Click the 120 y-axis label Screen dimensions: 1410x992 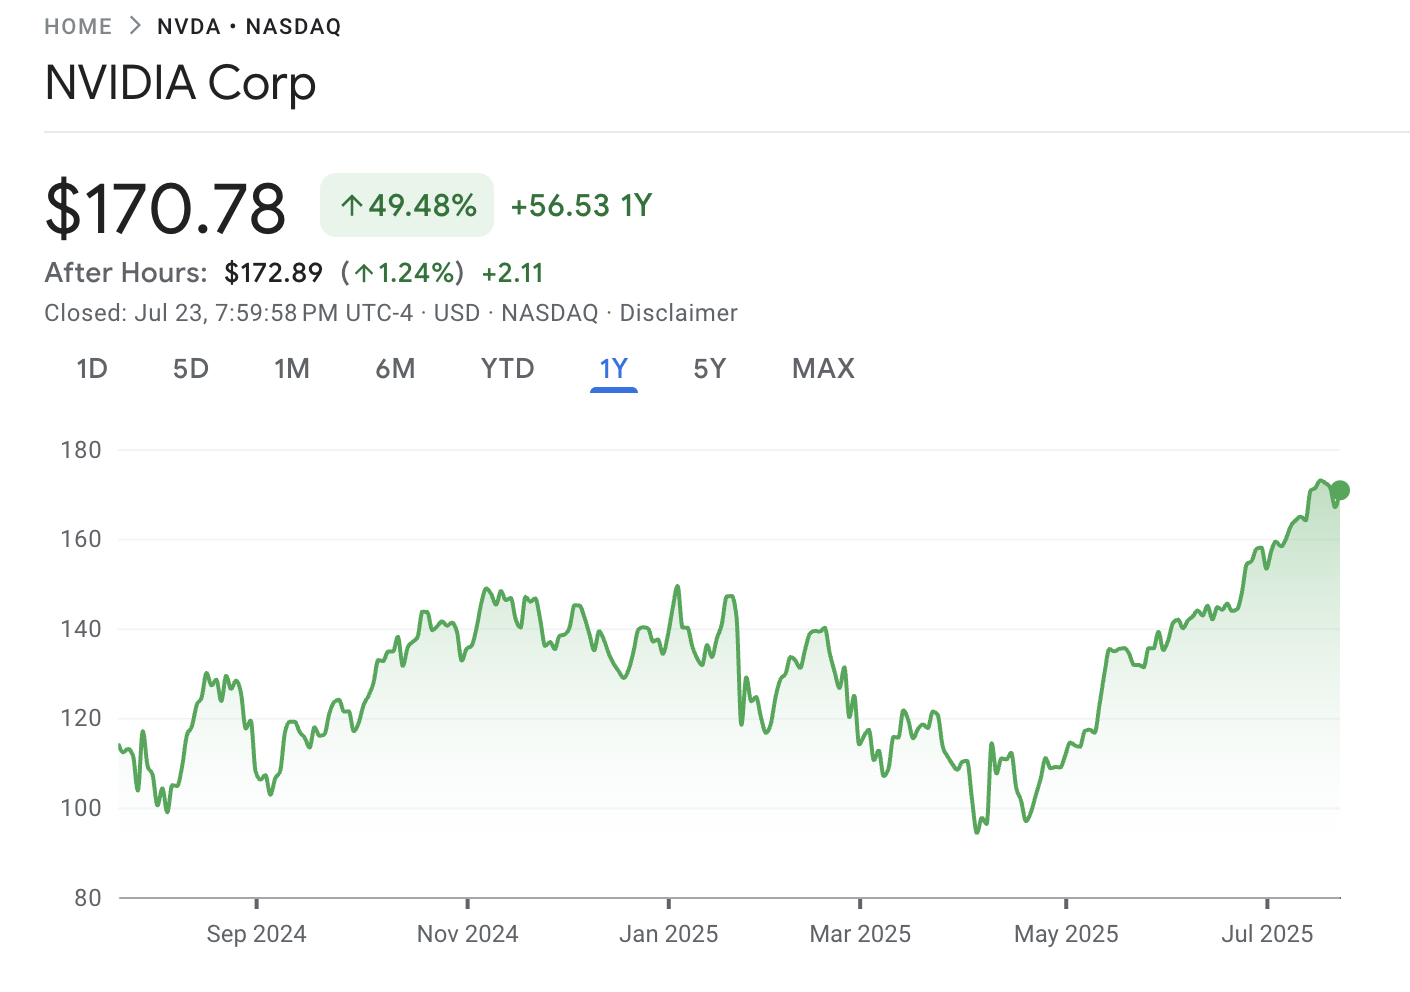click(81, 718)
